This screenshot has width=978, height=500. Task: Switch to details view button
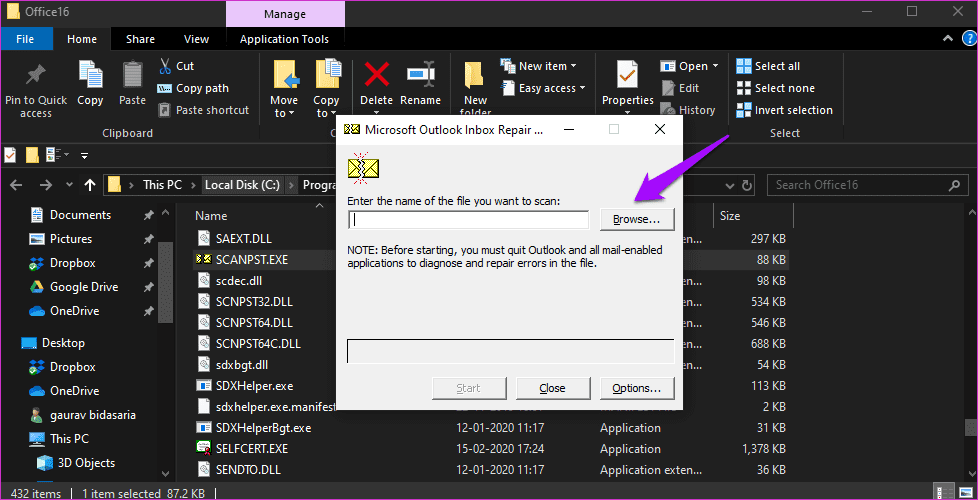click(943, 491)
